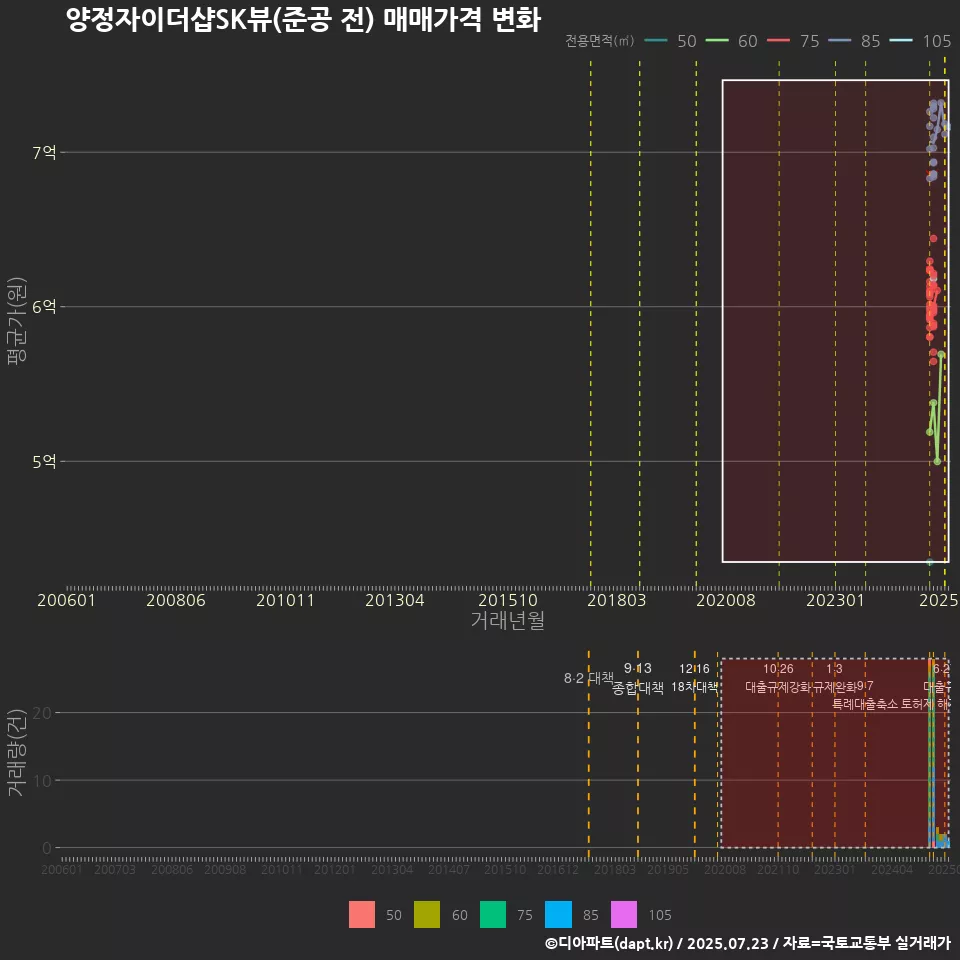960x960 pixels.
Task: Click the '특례대출축소' annotation text
Action: click(865, 704)
